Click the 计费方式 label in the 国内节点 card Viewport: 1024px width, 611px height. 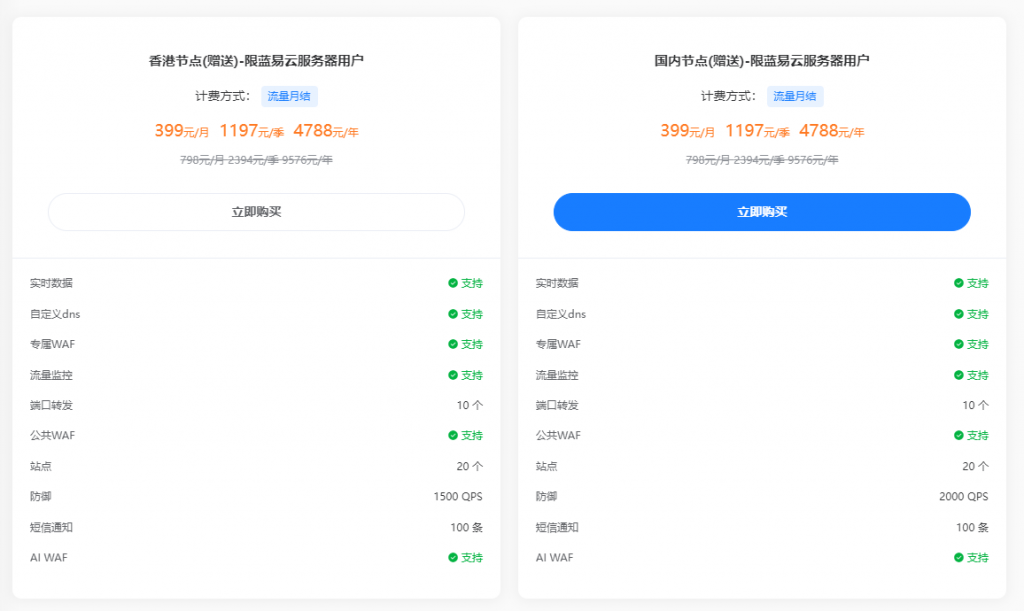point(728,96)
